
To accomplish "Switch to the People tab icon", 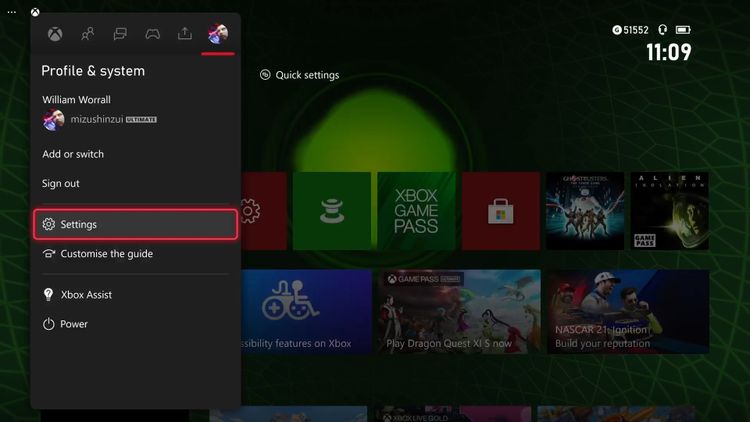I will pyautogui.click(x=88, y=34).
